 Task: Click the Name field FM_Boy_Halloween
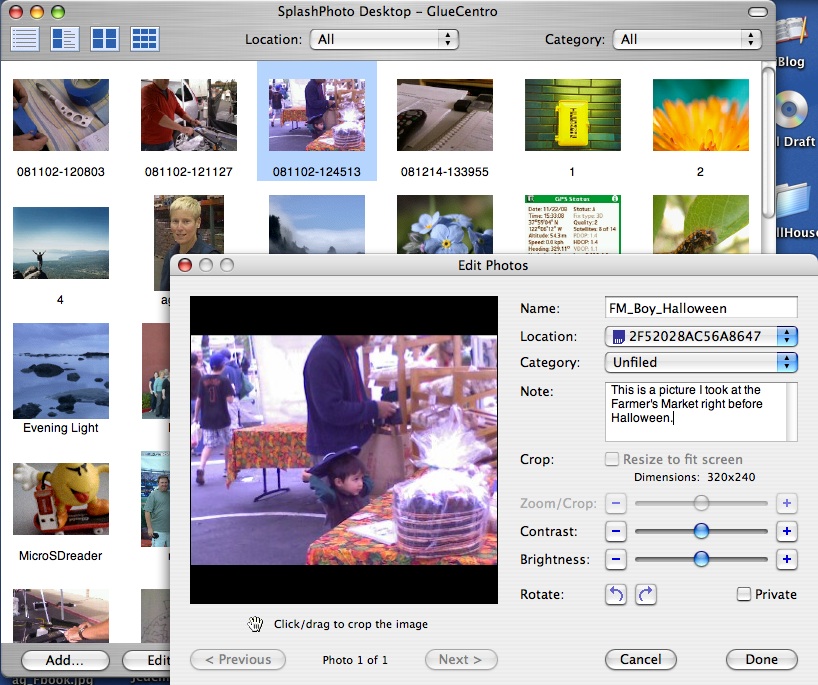(700, 309)
